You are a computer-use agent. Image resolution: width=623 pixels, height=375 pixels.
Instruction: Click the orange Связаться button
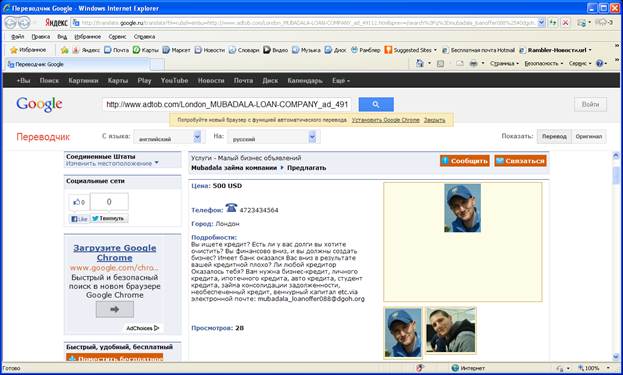[520, 161]
